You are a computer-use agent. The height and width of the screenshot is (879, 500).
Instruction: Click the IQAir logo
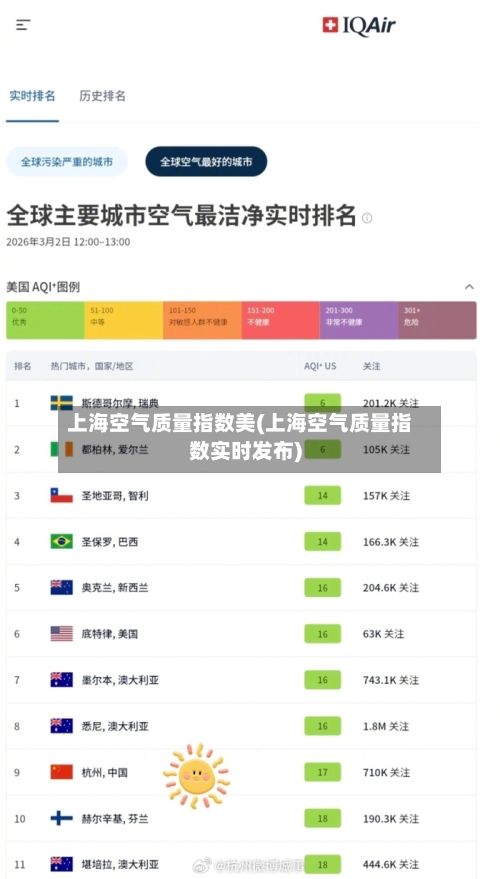click(x=359, y=25)
